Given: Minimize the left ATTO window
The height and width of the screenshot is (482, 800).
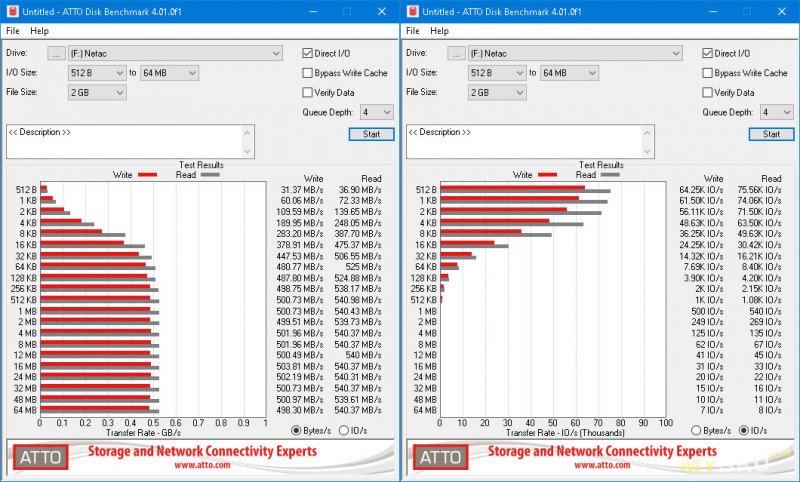Looking at the screenshot, I should click(x=312, y=11).
